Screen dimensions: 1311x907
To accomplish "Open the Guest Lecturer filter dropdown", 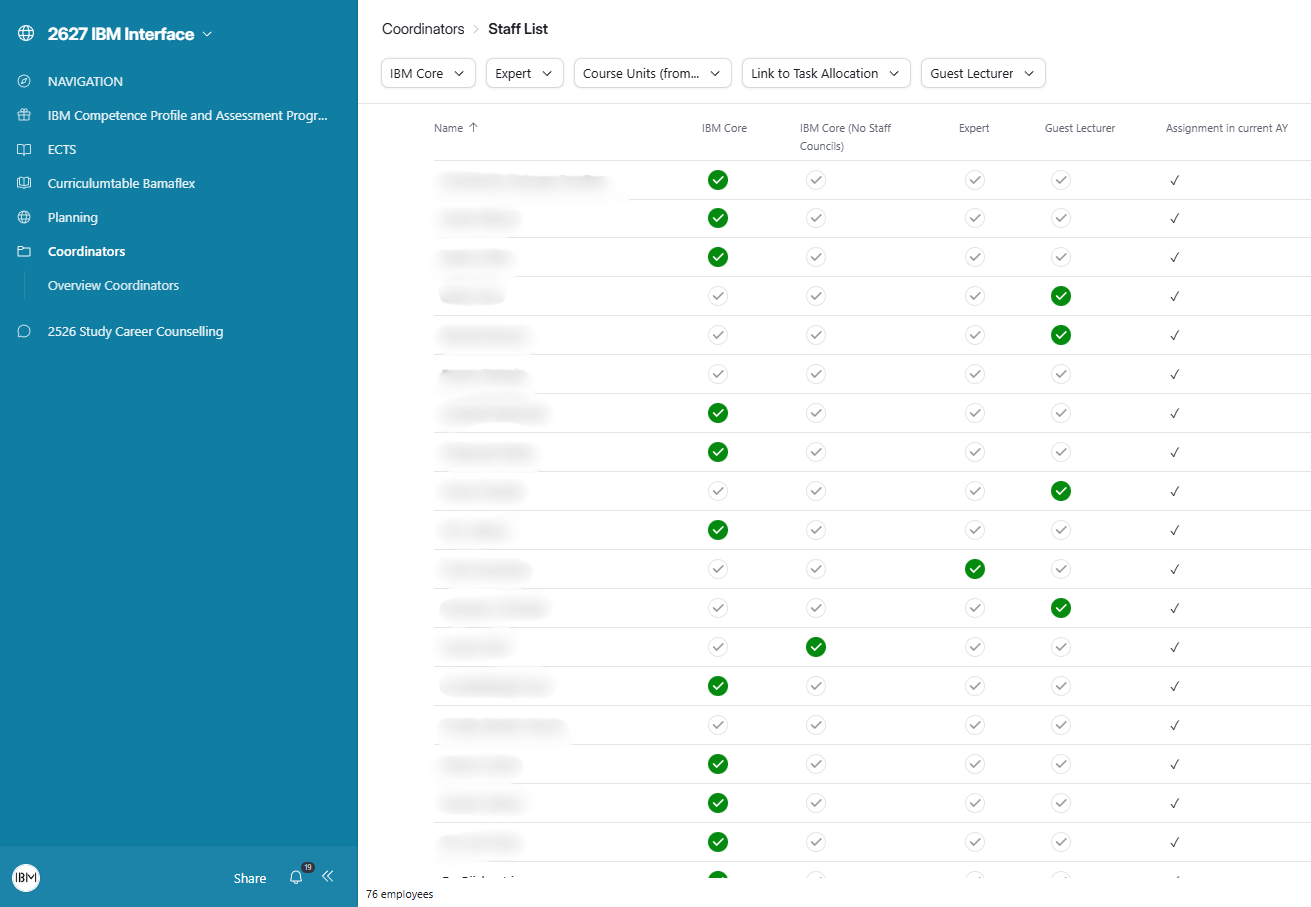I will 983,73.
